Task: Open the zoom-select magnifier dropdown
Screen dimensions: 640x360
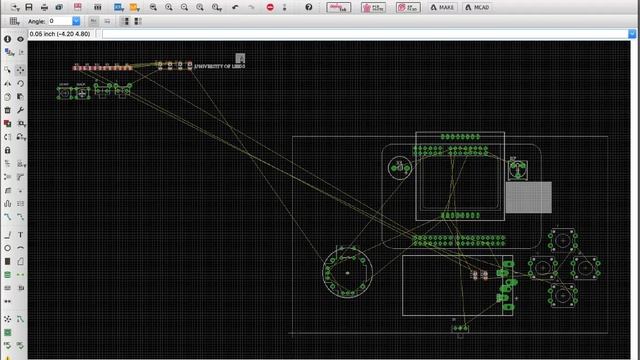Action: pyautogui.click(x=217, y=7)
